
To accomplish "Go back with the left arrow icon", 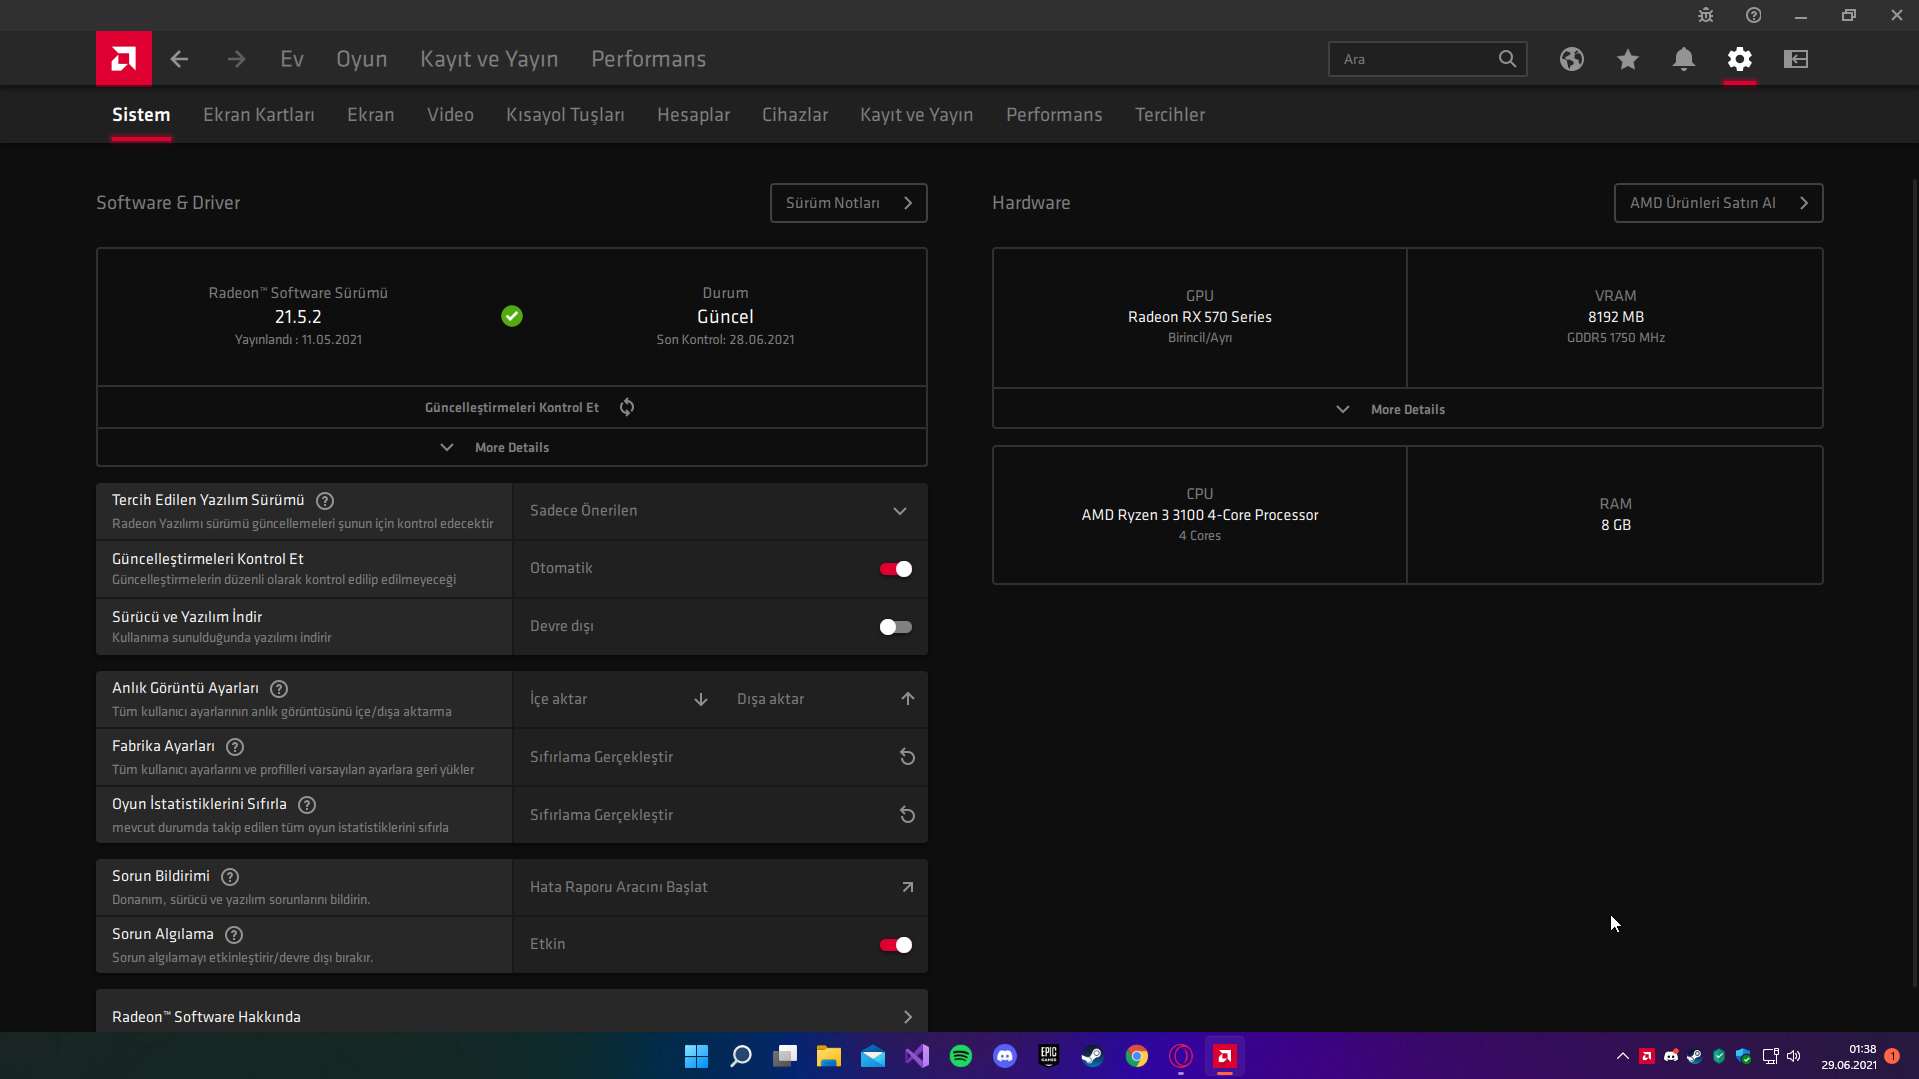I will click(x=179, y=59).
